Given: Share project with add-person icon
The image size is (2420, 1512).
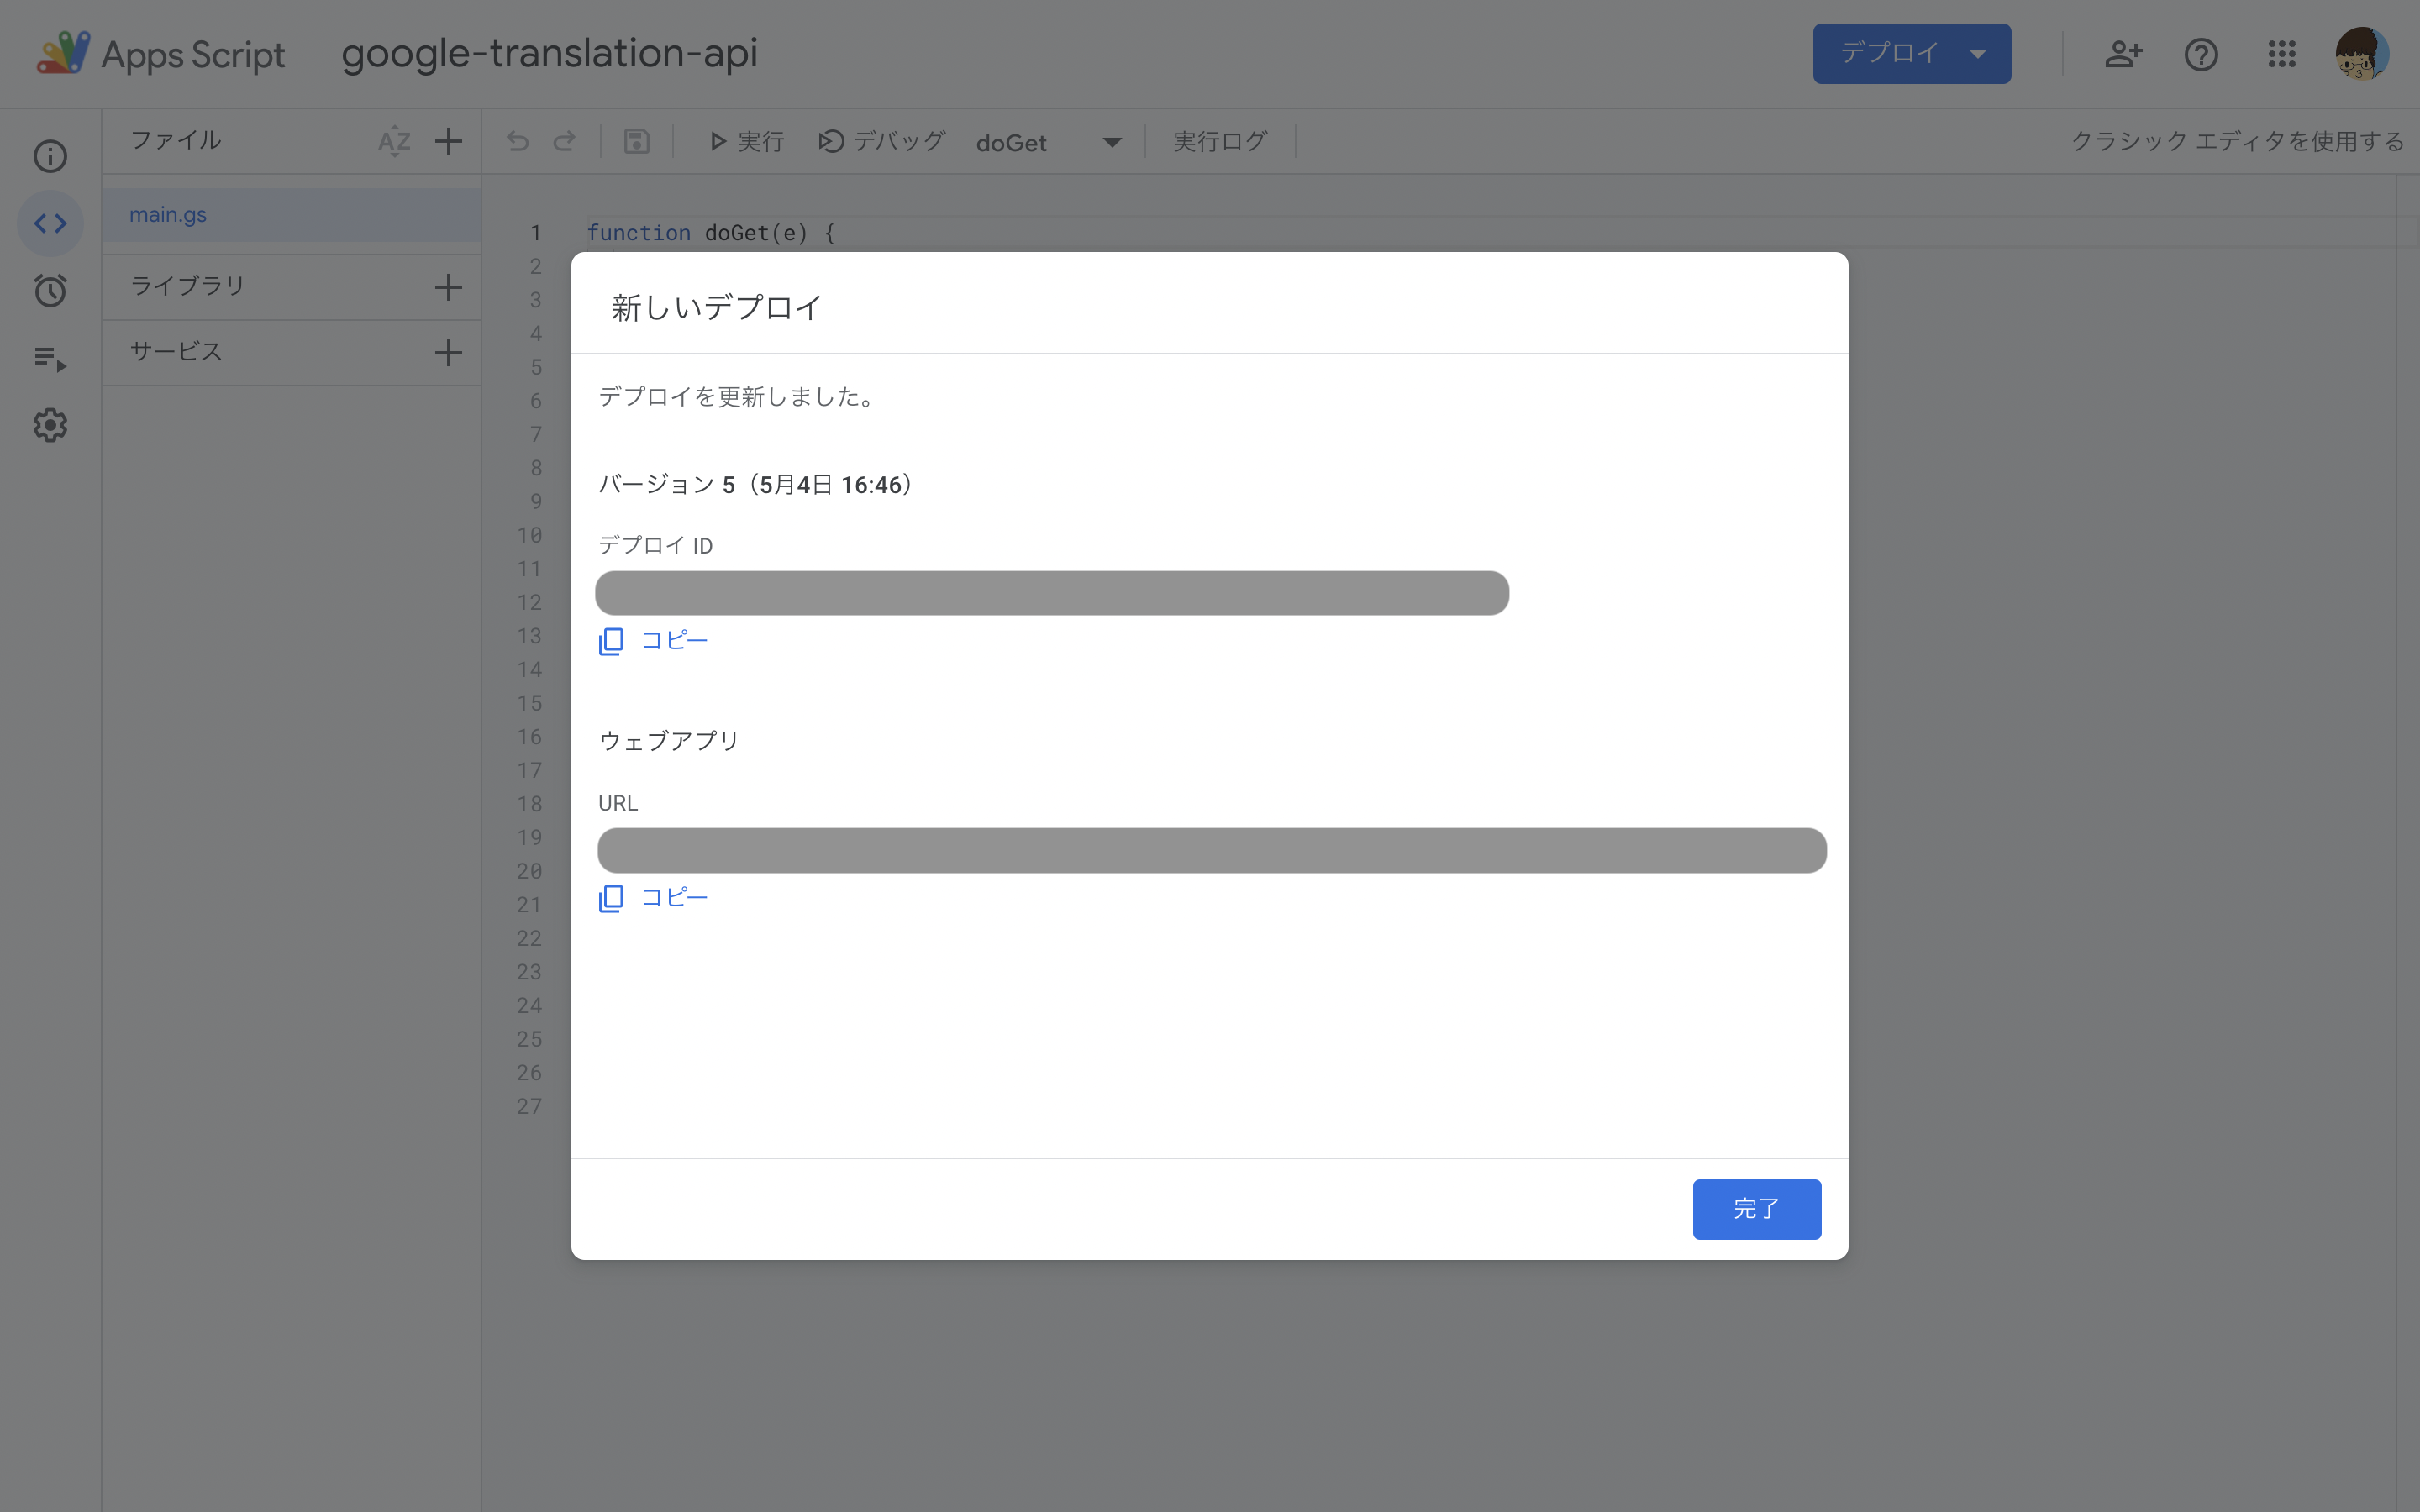Looking at the screenshot, I should click(x=2123, y=53).
